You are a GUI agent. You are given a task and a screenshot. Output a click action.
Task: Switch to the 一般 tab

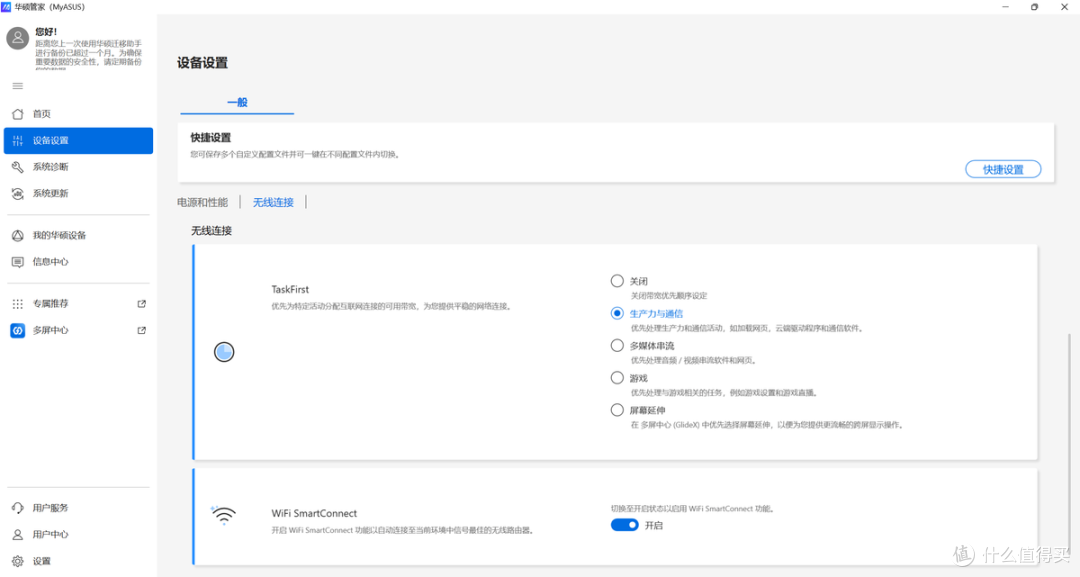point(237,102)
